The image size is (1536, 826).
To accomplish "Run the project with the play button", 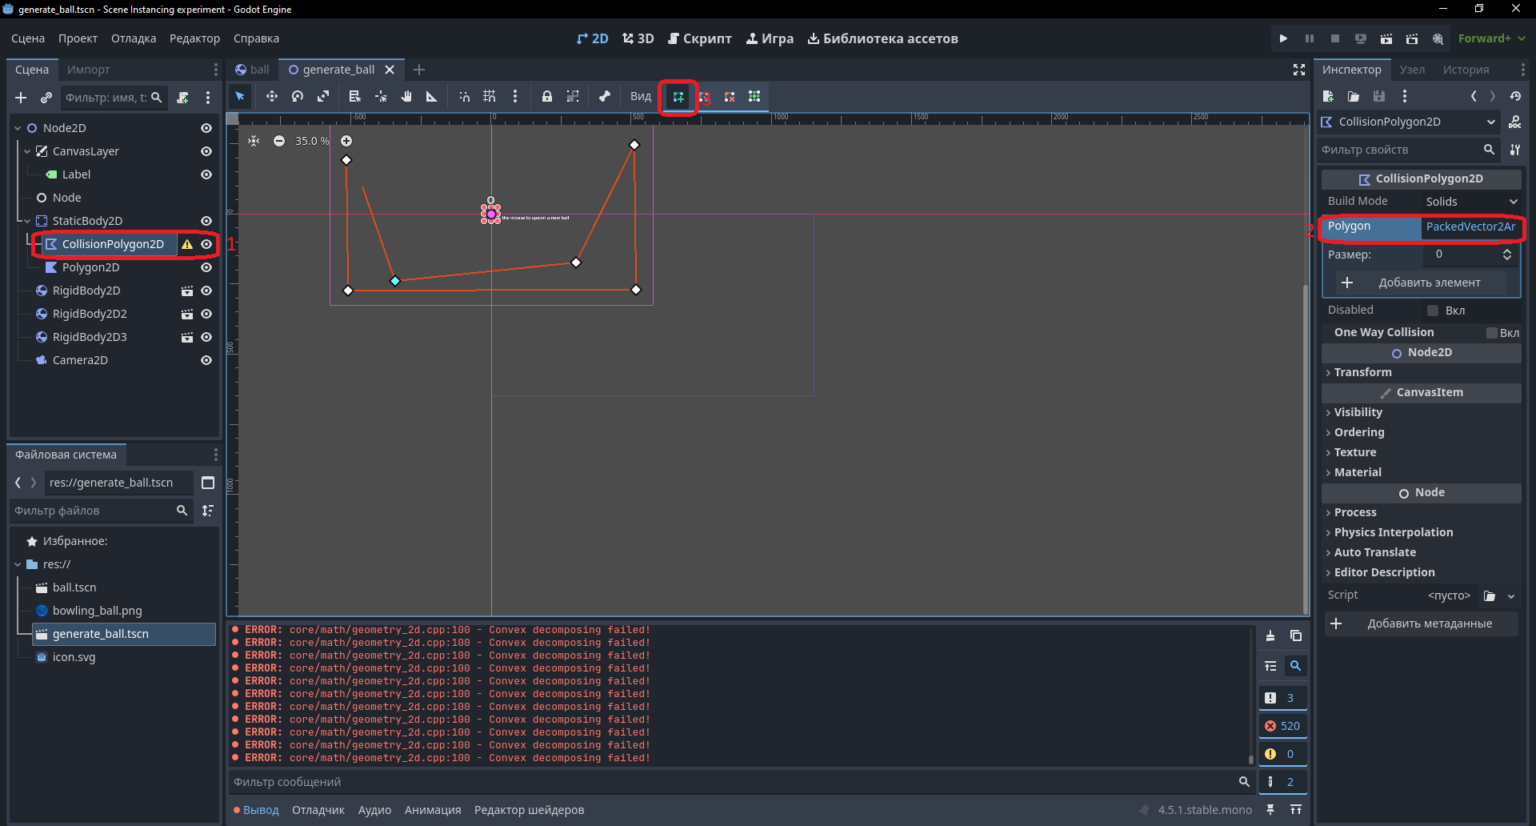I will [x=1283, y=39].
